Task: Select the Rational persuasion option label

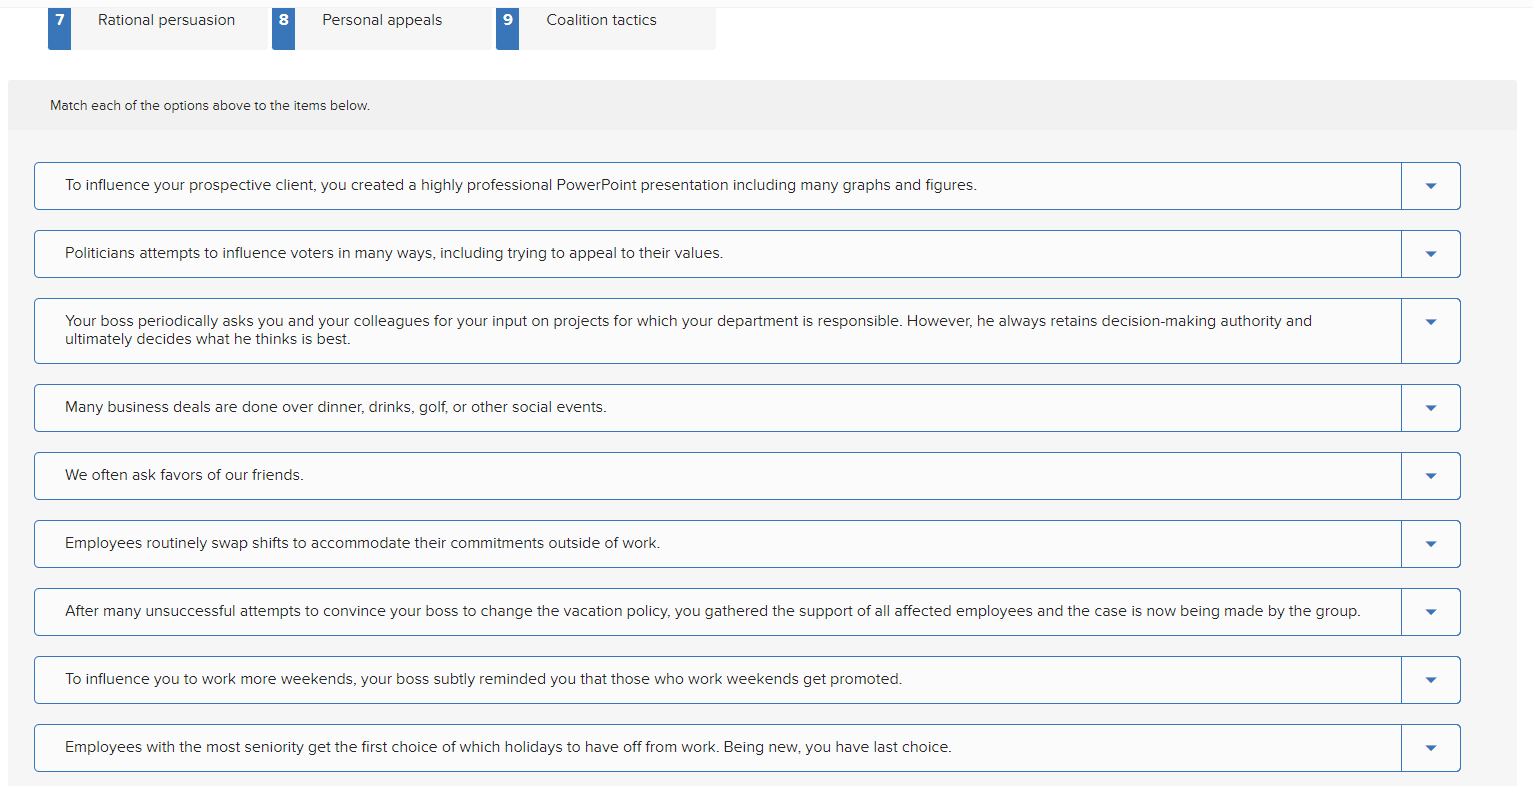Action: click(x=165, y=20)
